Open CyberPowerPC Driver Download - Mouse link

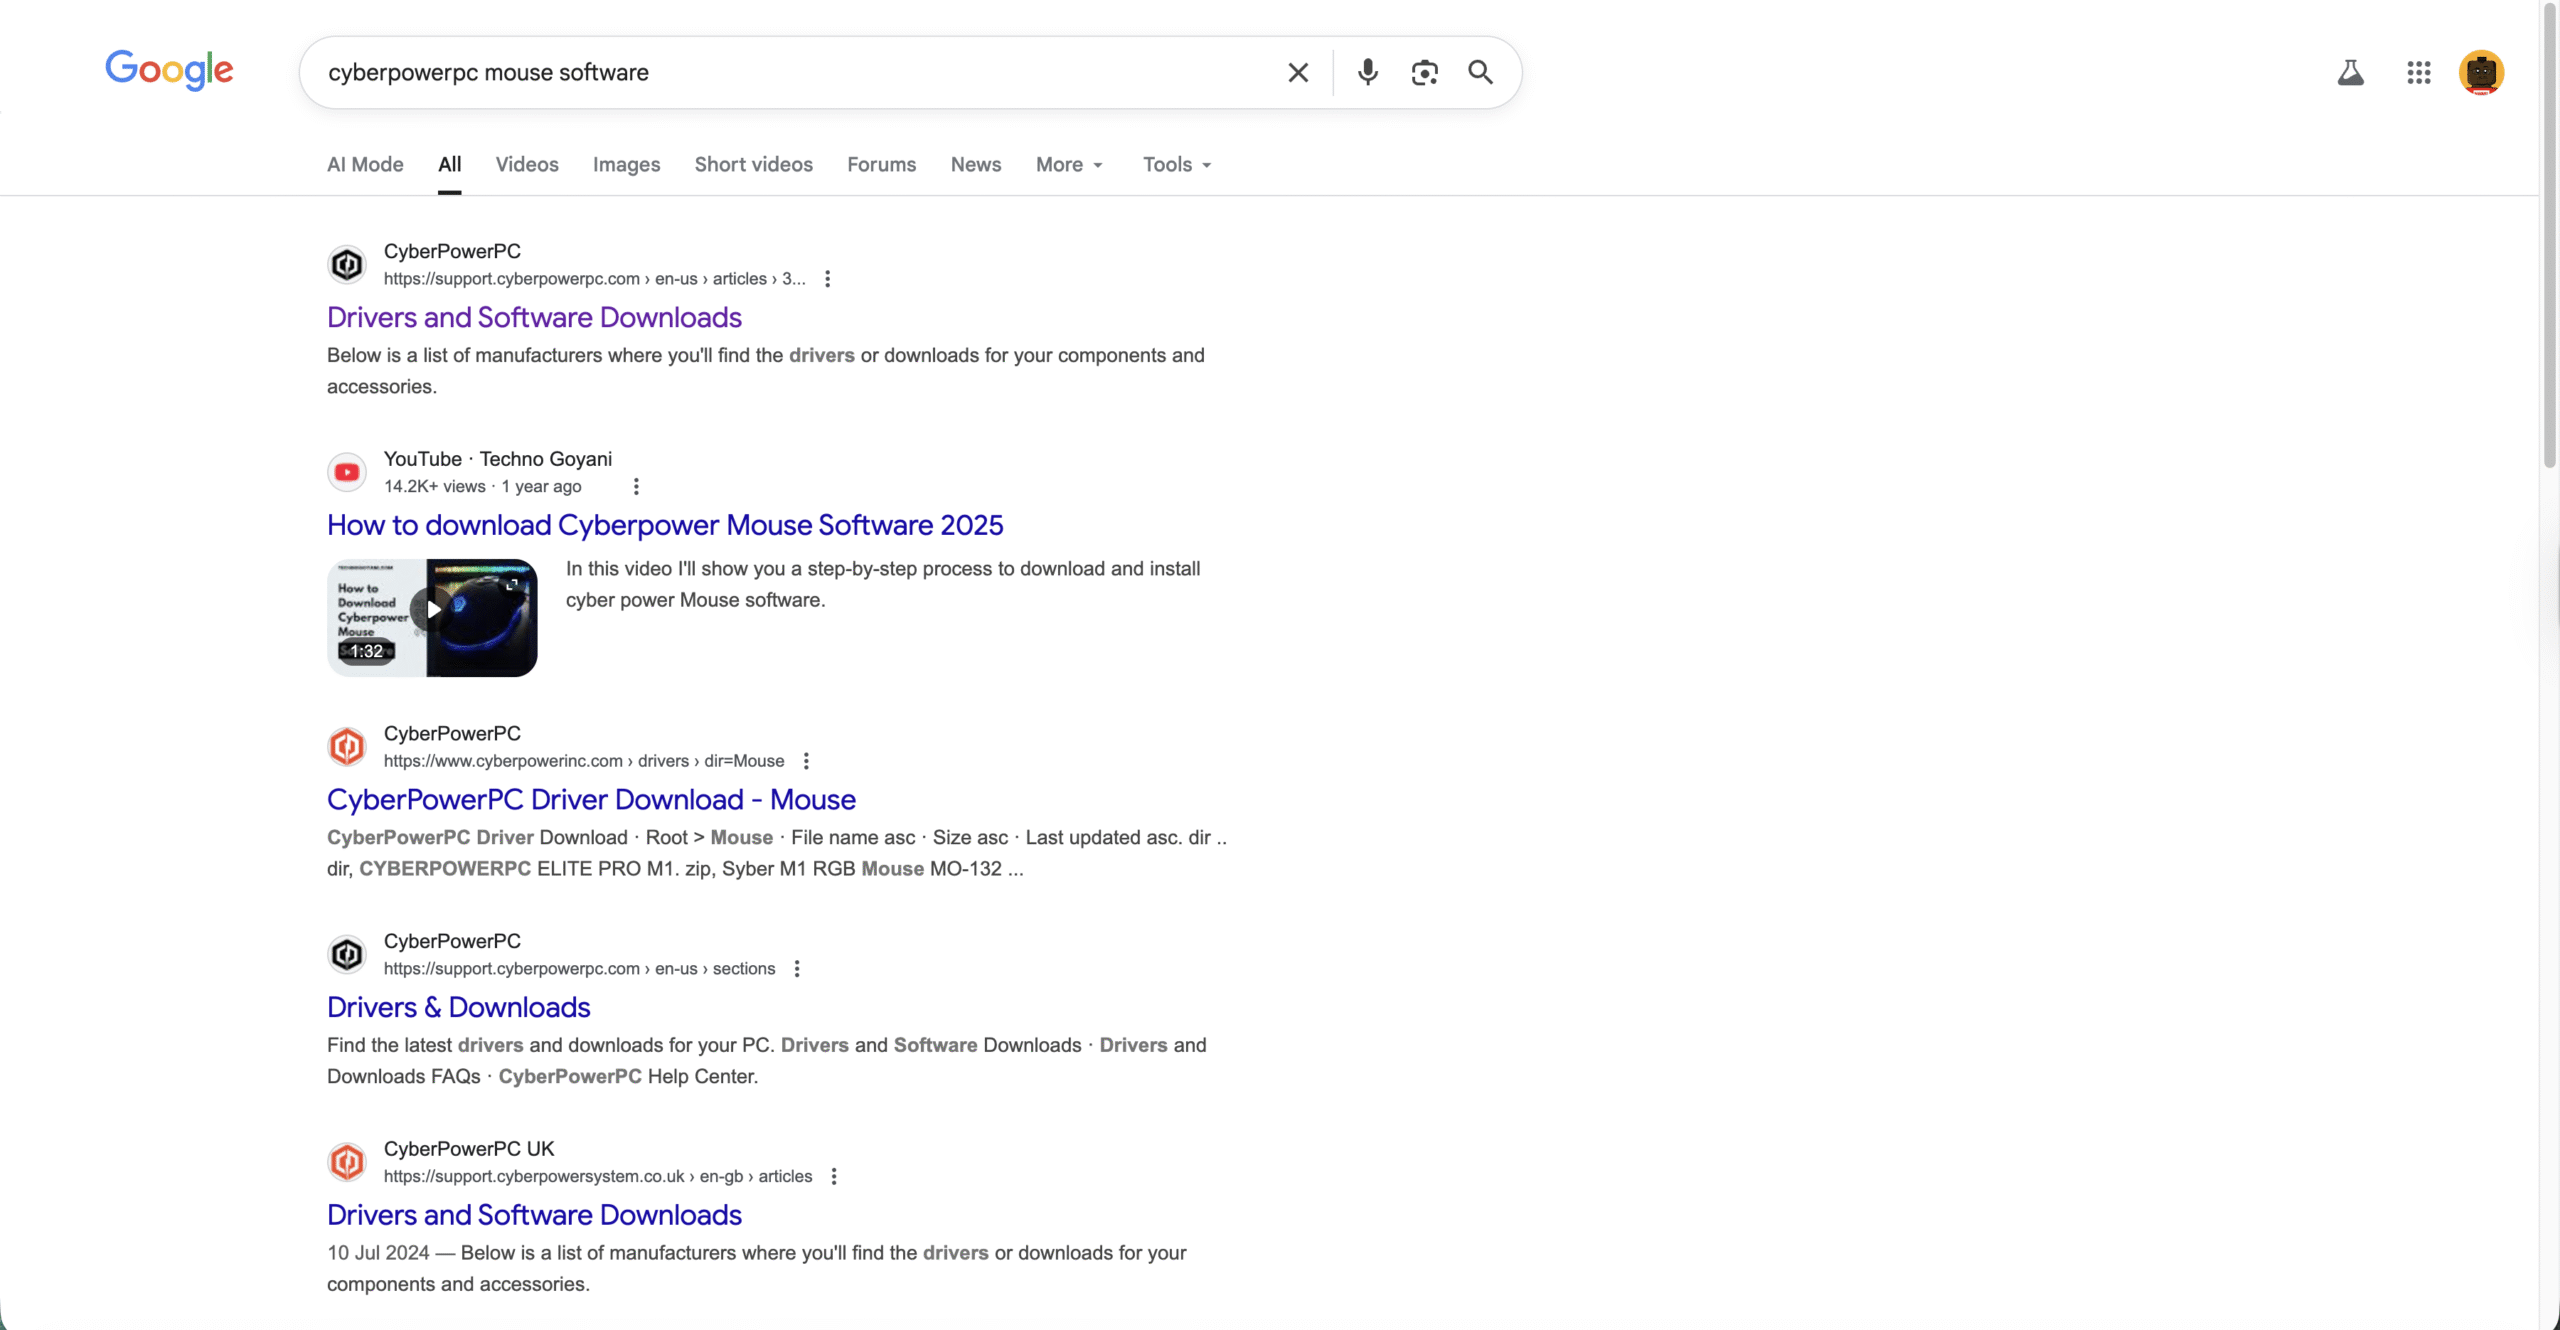[591, 799]
